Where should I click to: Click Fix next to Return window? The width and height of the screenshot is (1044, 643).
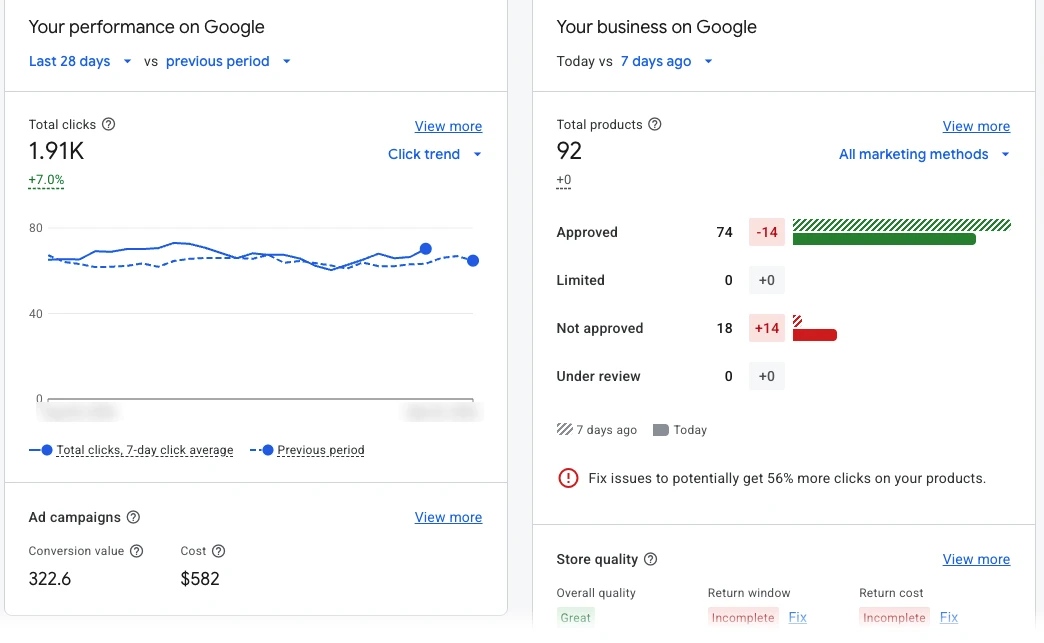click(798, 617)
